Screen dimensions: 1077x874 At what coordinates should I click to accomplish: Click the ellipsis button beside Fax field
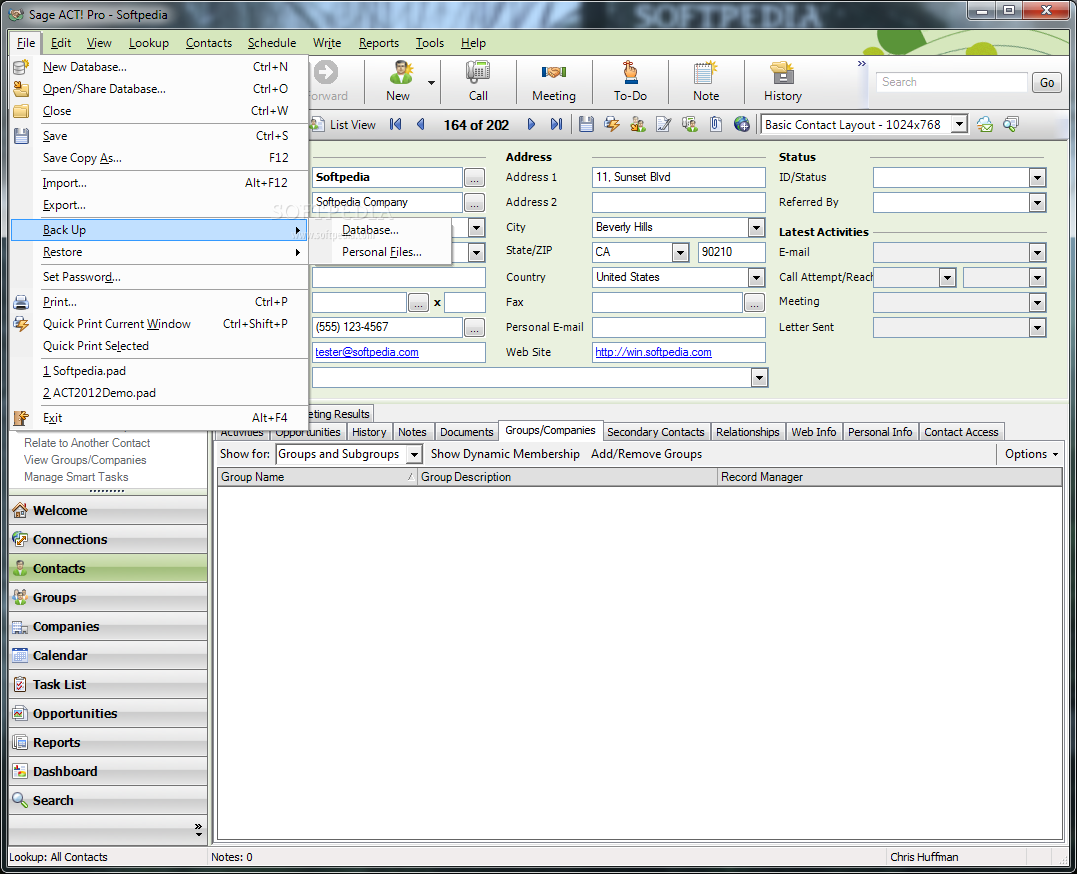coord(754,303)
